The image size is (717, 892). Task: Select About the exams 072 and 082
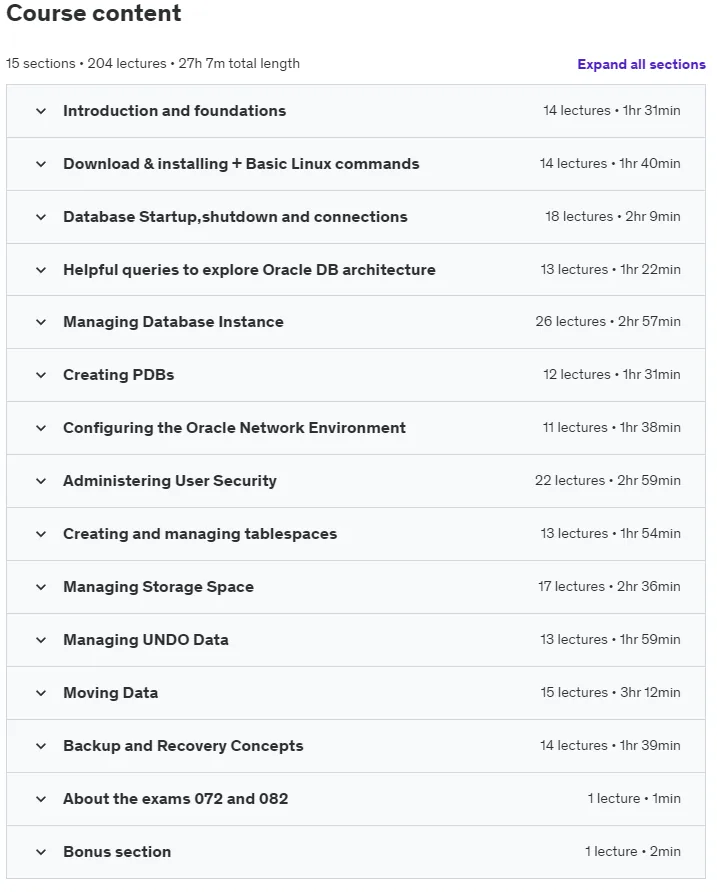click(175, 798)
